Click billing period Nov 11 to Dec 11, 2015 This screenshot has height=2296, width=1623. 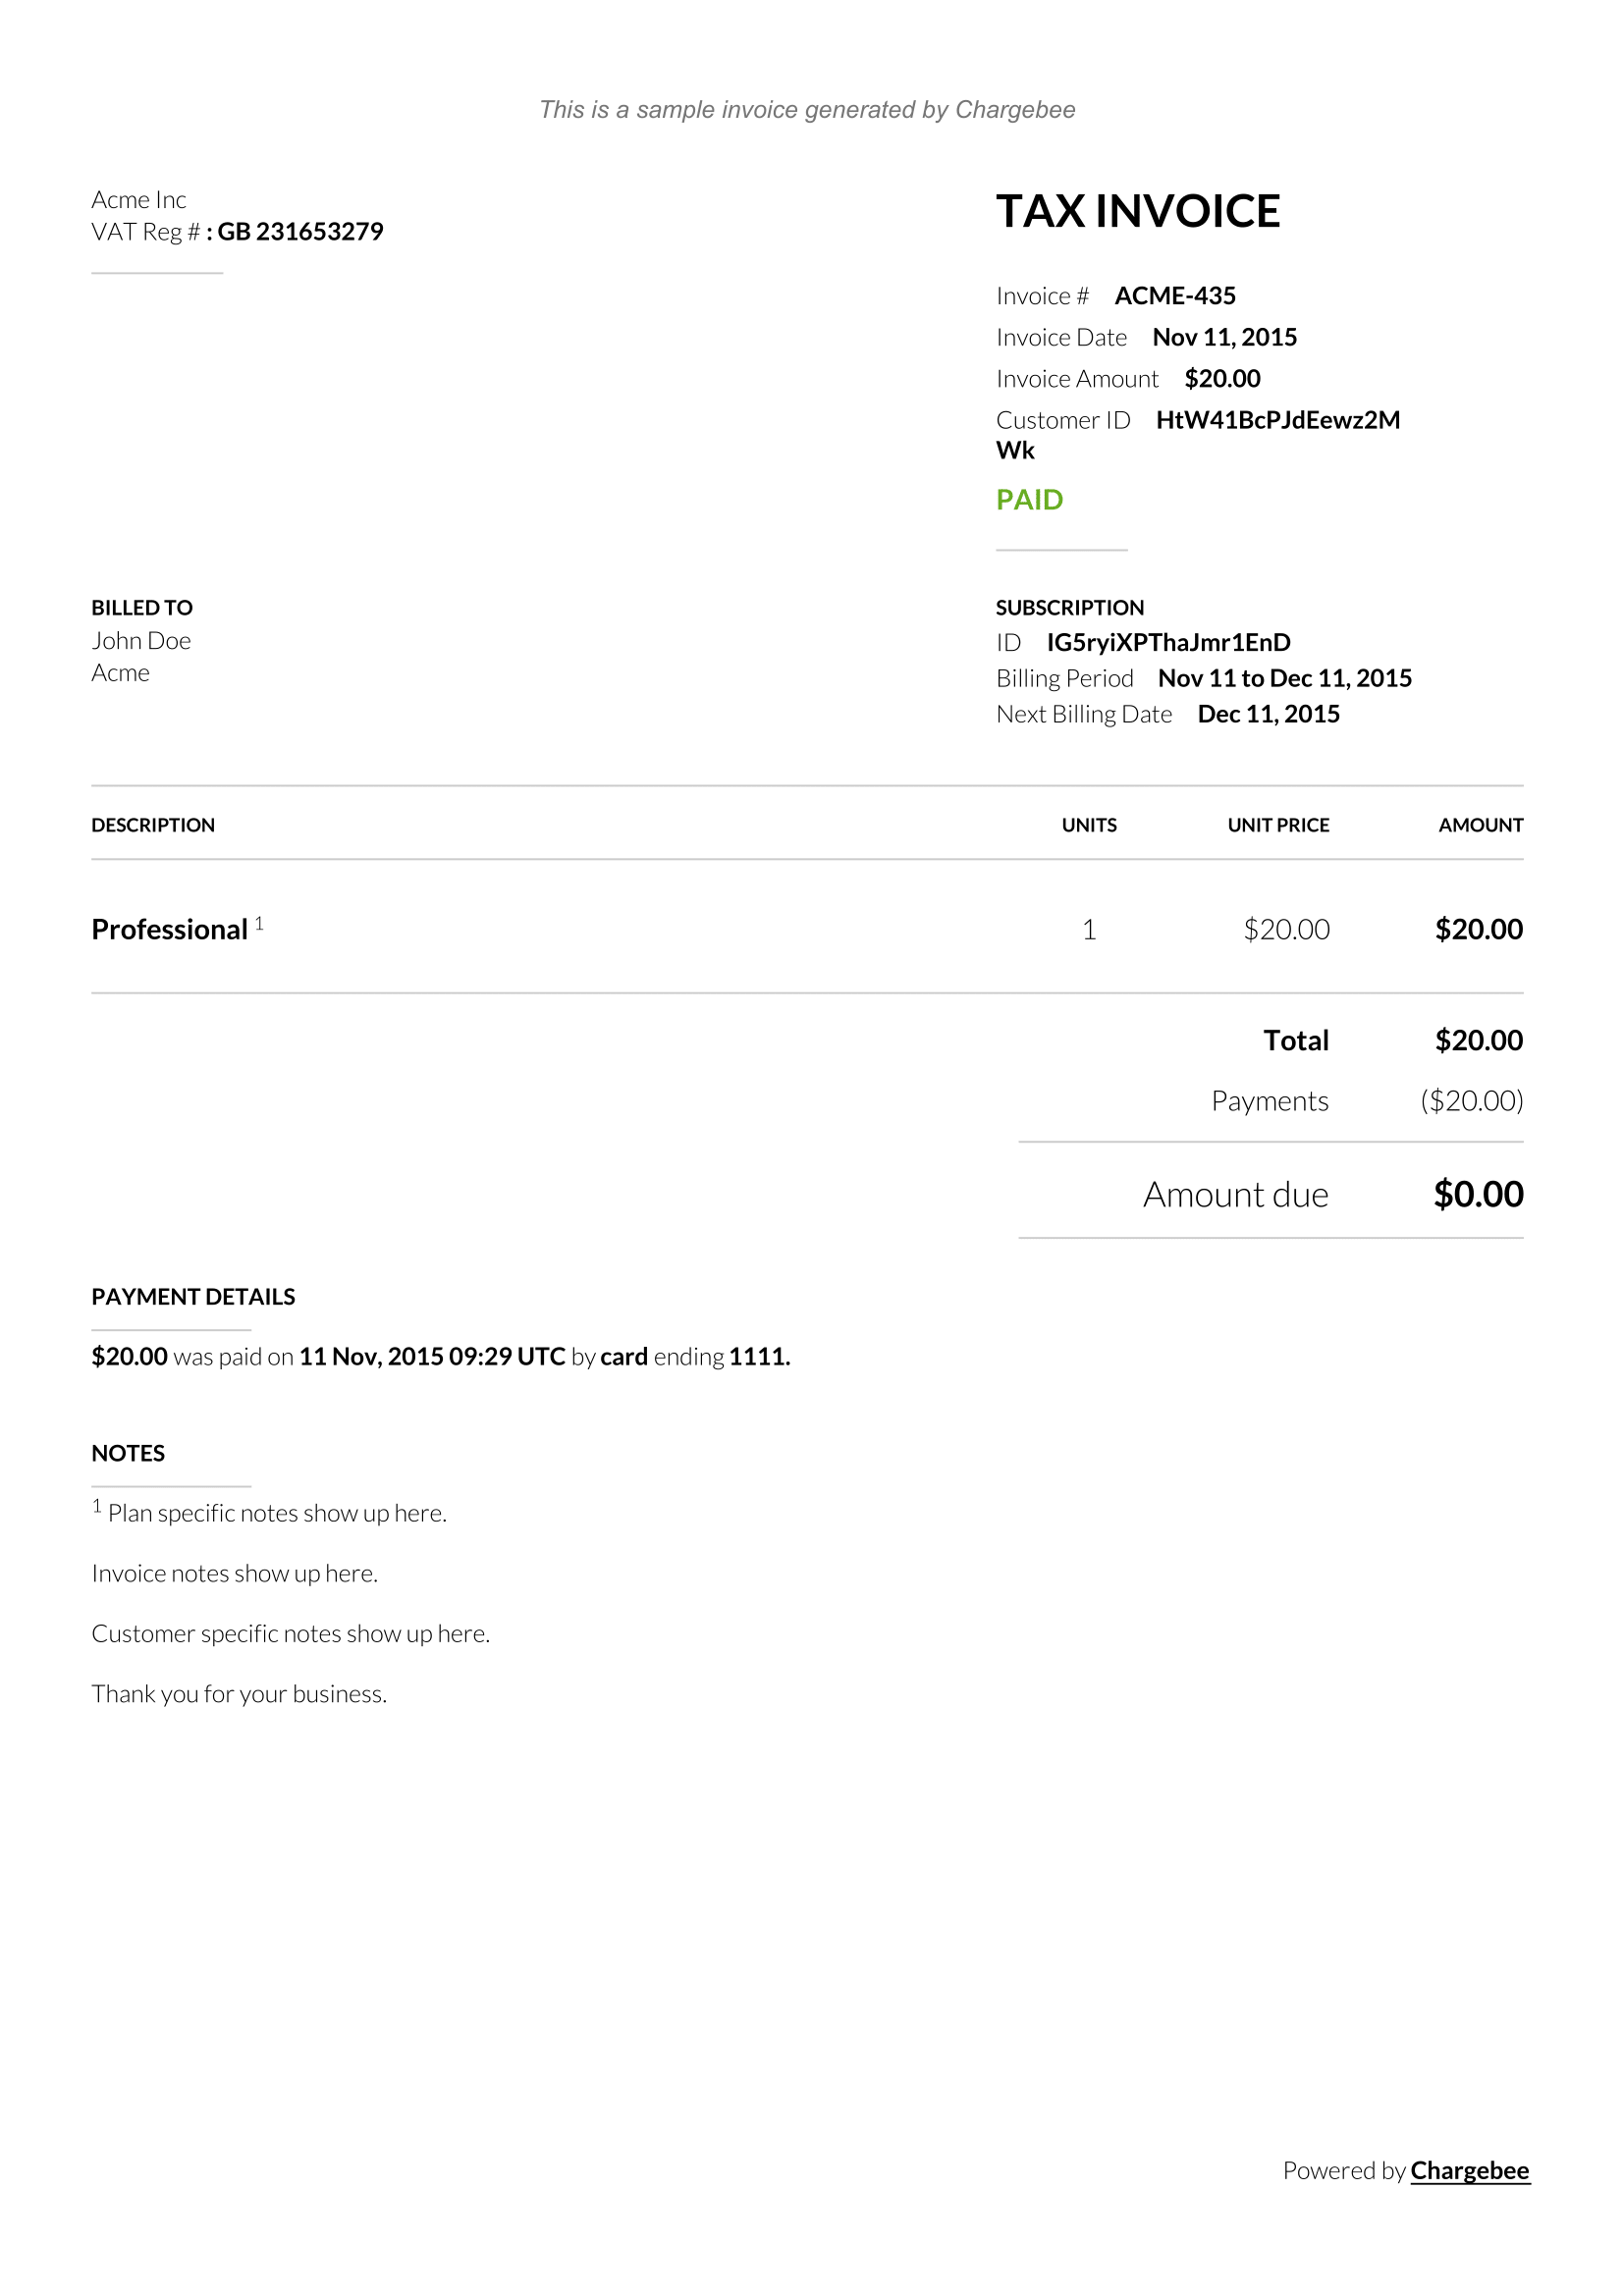(1284, 678)
